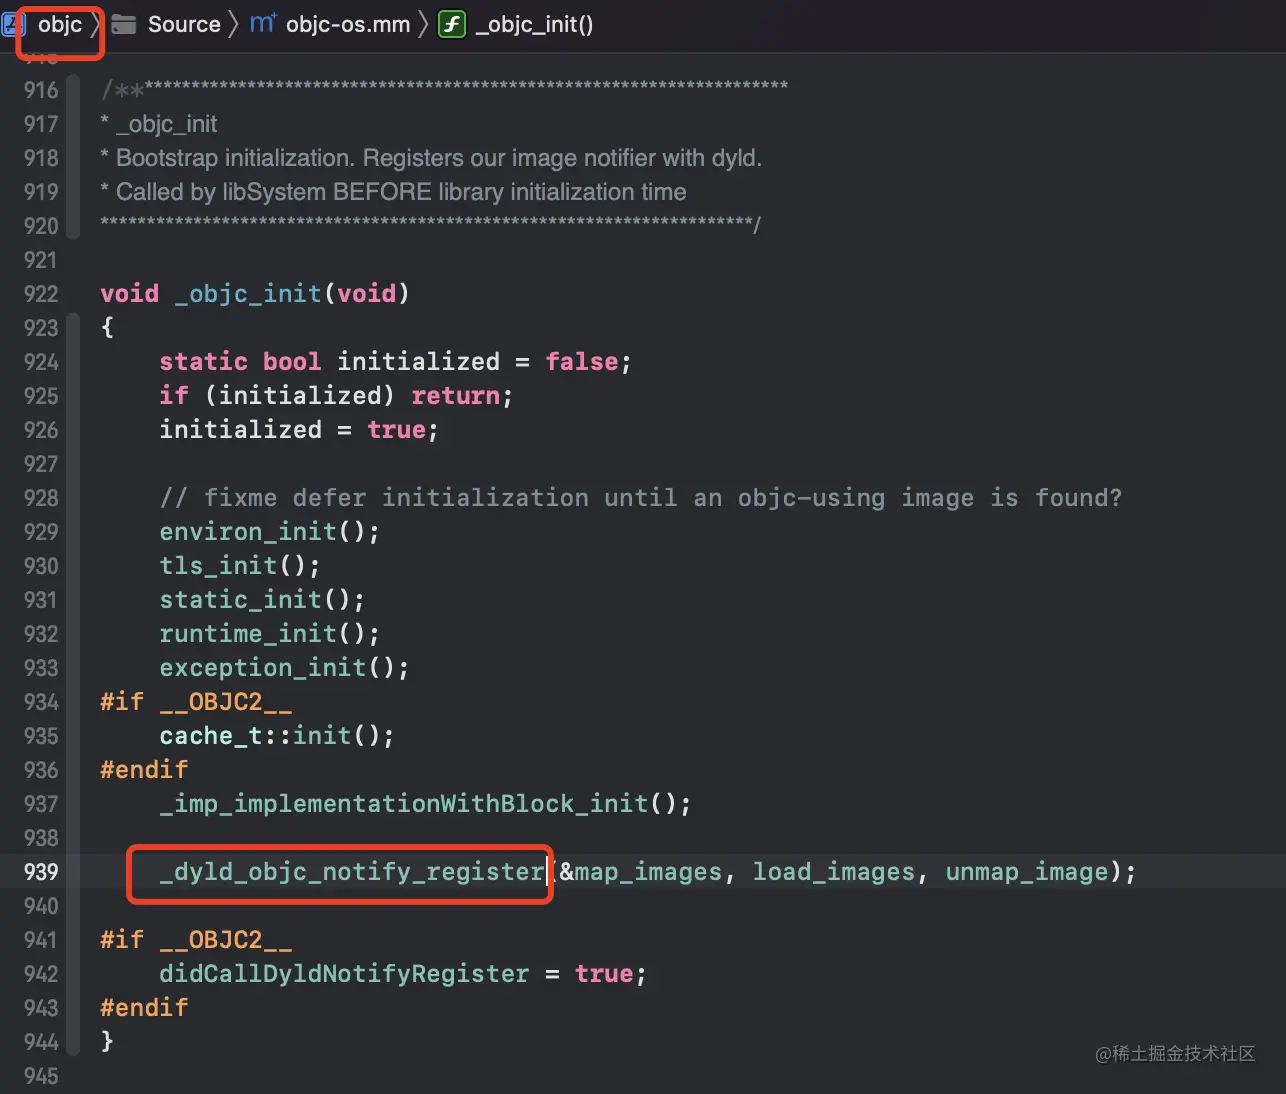Image resolution: width=1286 pixels, height=1094 pixels.
Task: Click line number 916 in the gutter
Action: point(41,90)
